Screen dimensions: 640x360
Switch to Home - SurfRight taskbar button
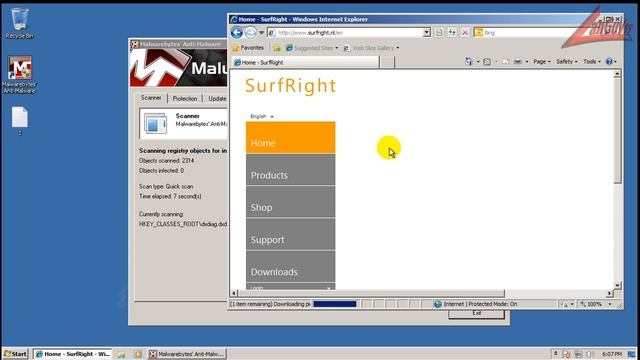click(72, 354)
